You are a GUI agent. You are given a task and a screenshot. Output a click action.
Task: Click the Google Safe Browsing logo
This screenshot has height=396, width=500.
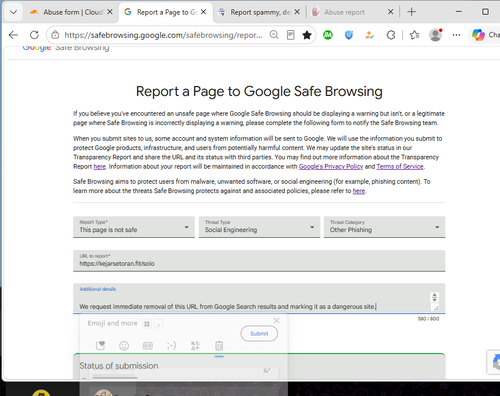click(66, 47)
